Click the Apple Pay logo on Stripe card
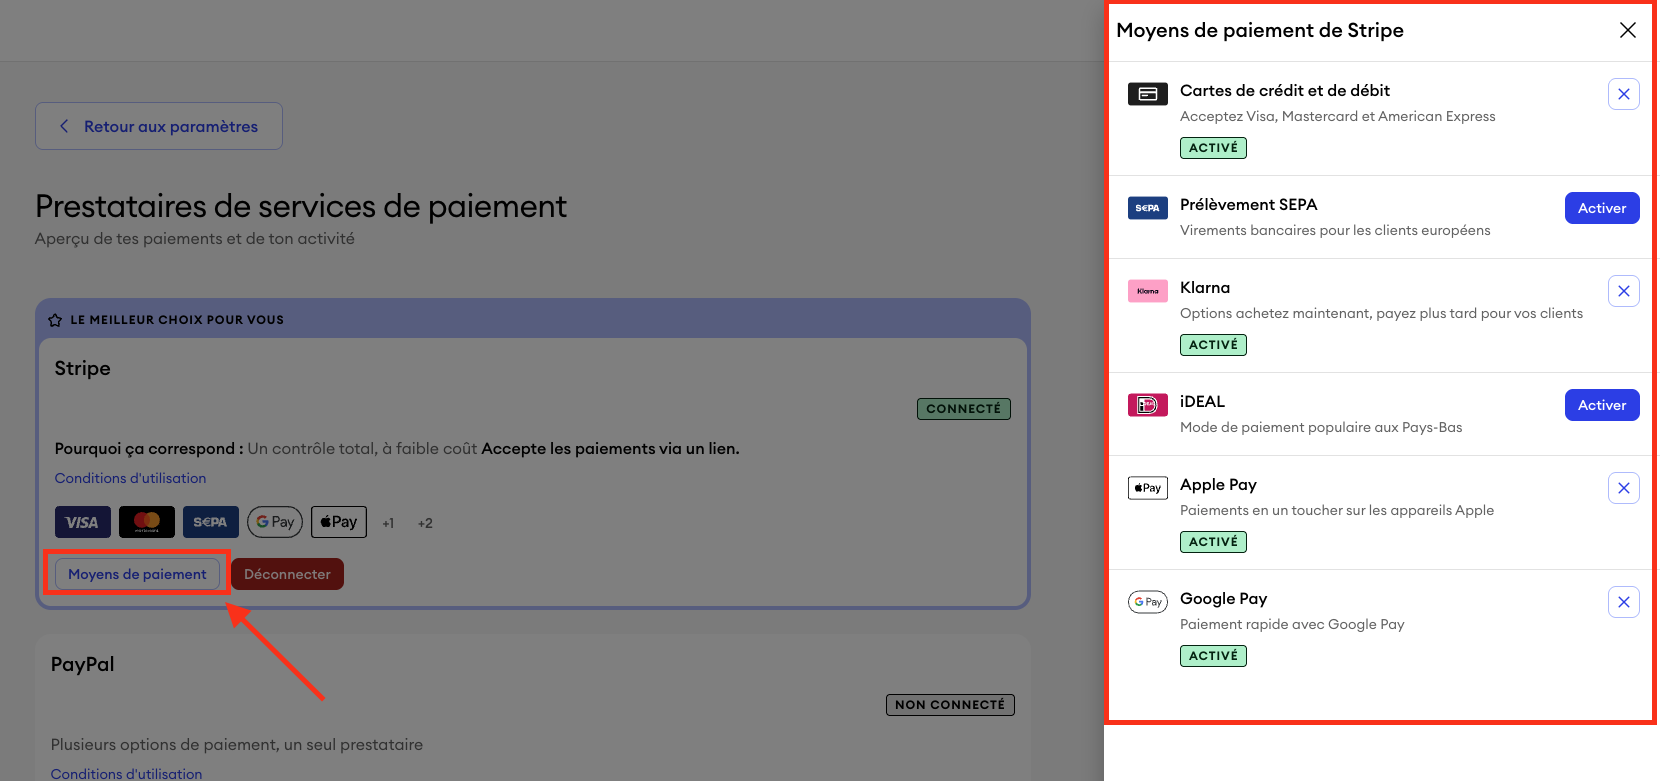 point(339,522)
